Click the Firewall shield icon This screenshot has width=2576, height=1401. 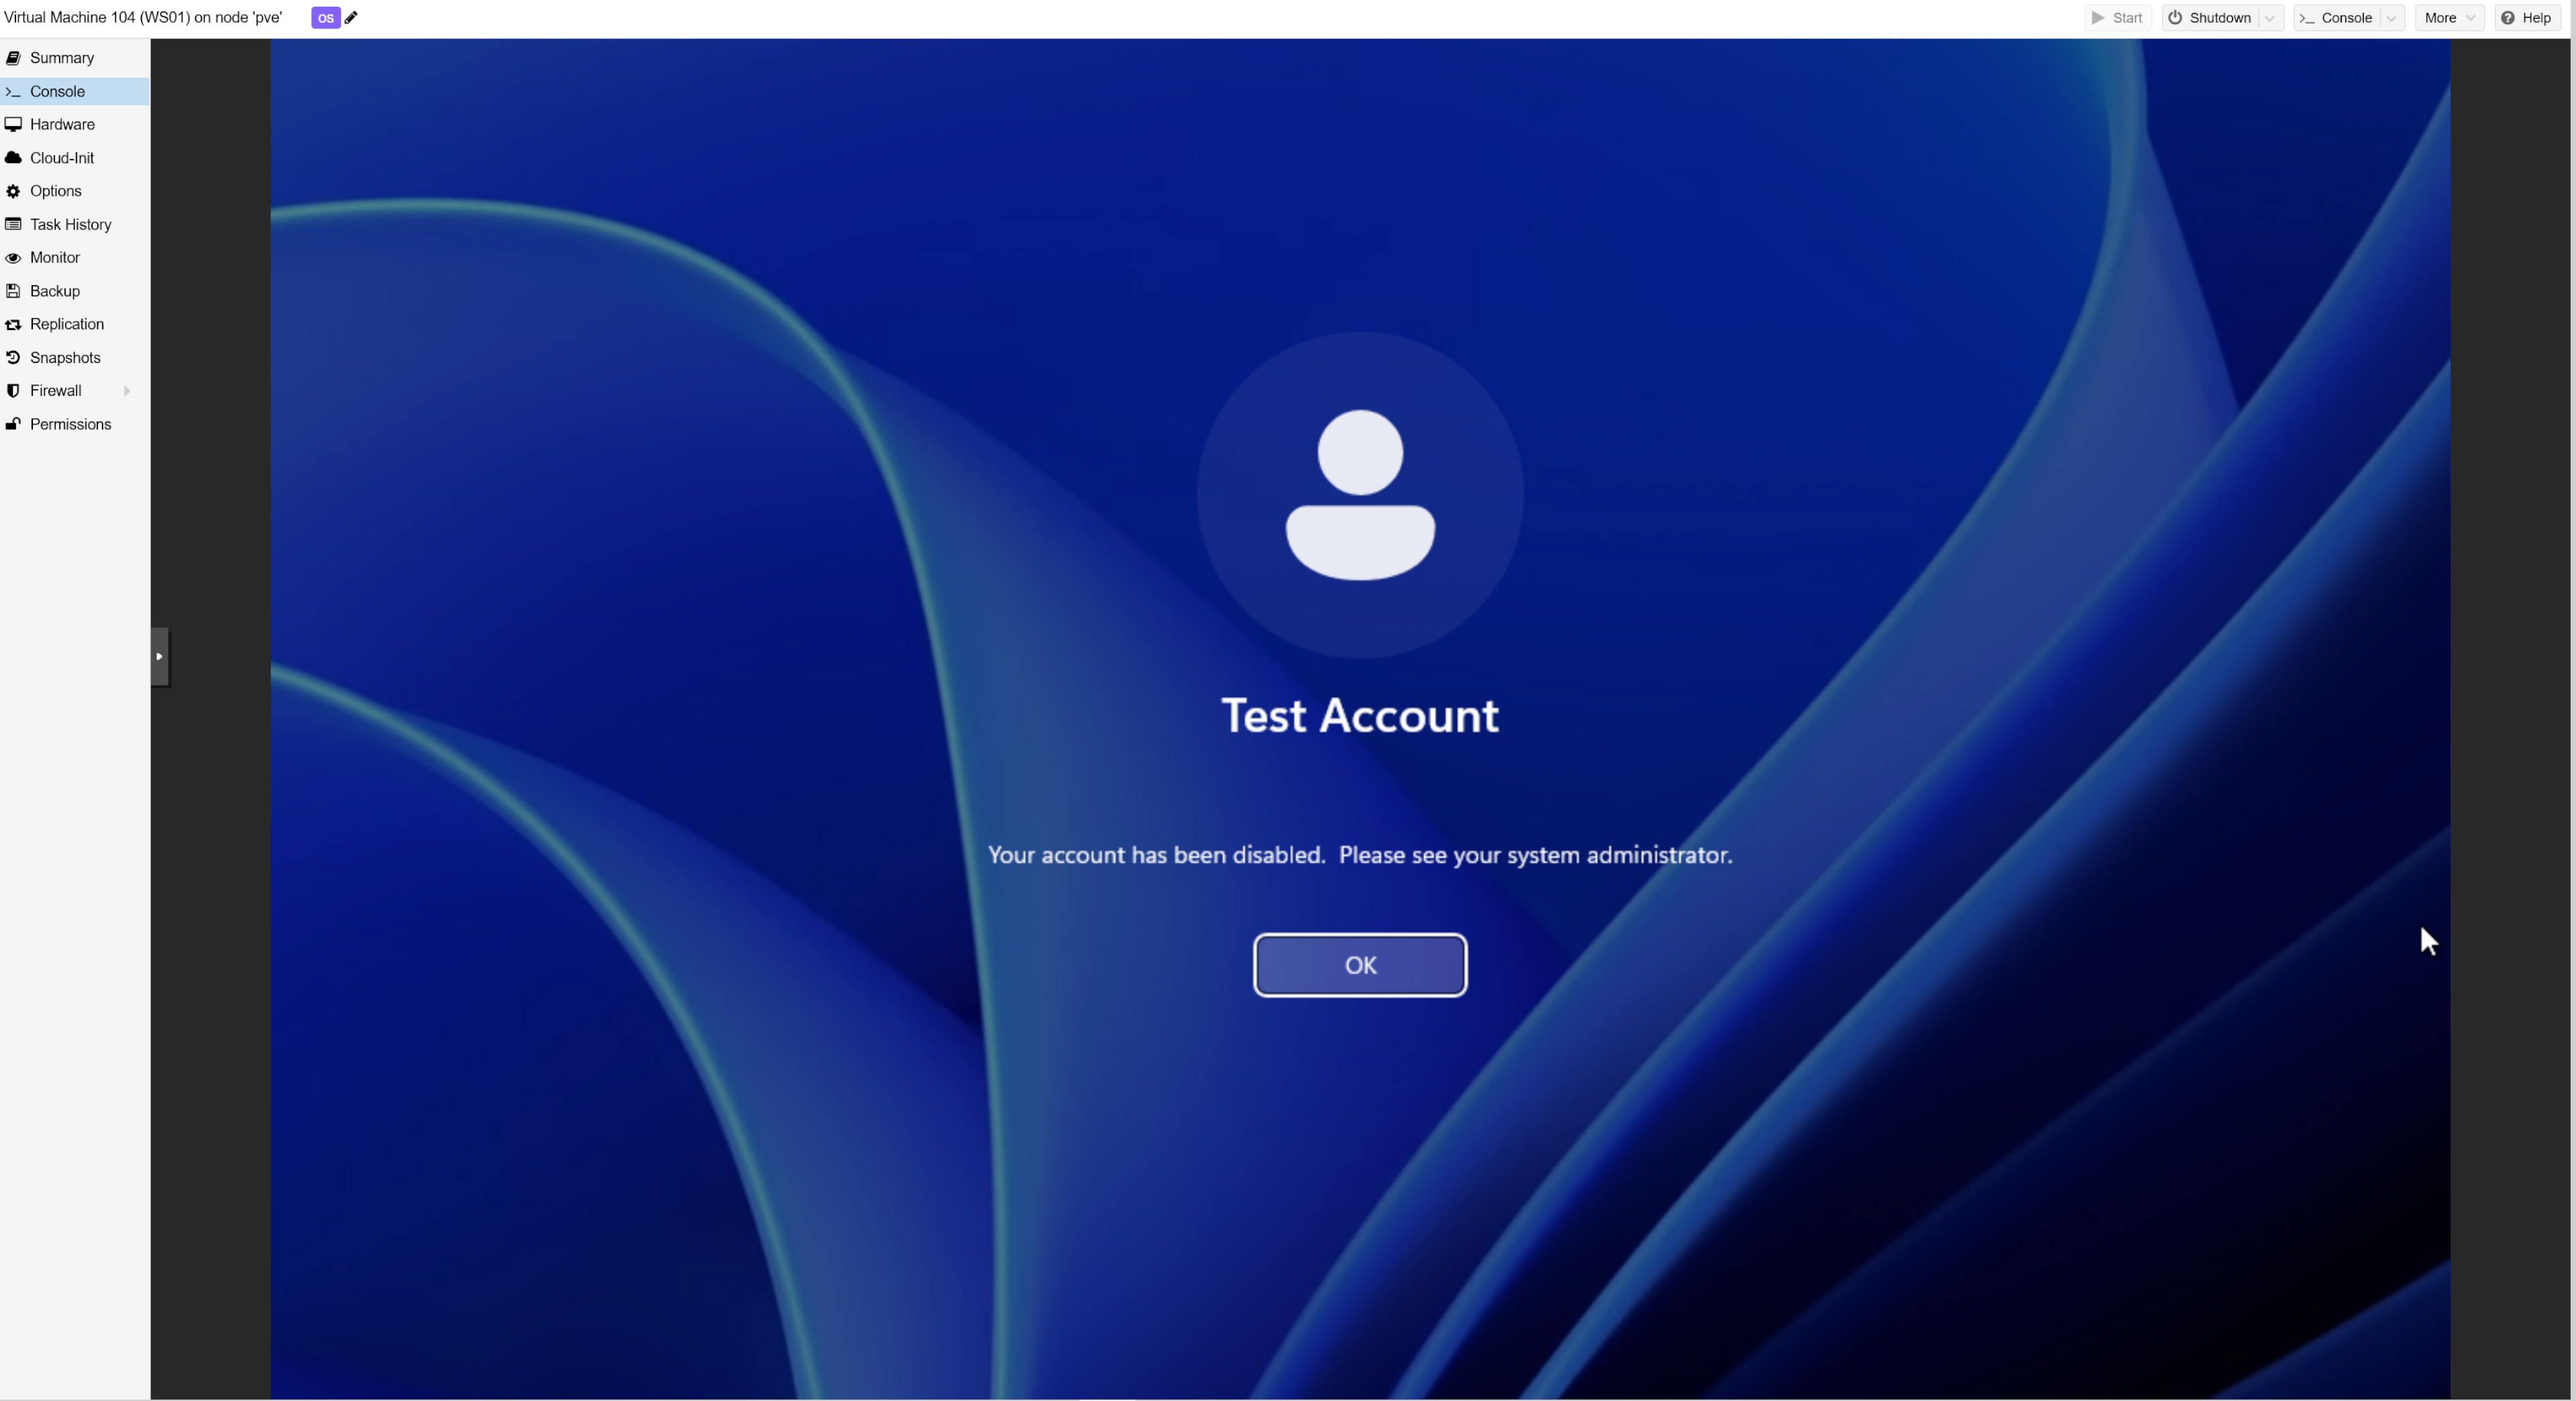click(13, 391)
